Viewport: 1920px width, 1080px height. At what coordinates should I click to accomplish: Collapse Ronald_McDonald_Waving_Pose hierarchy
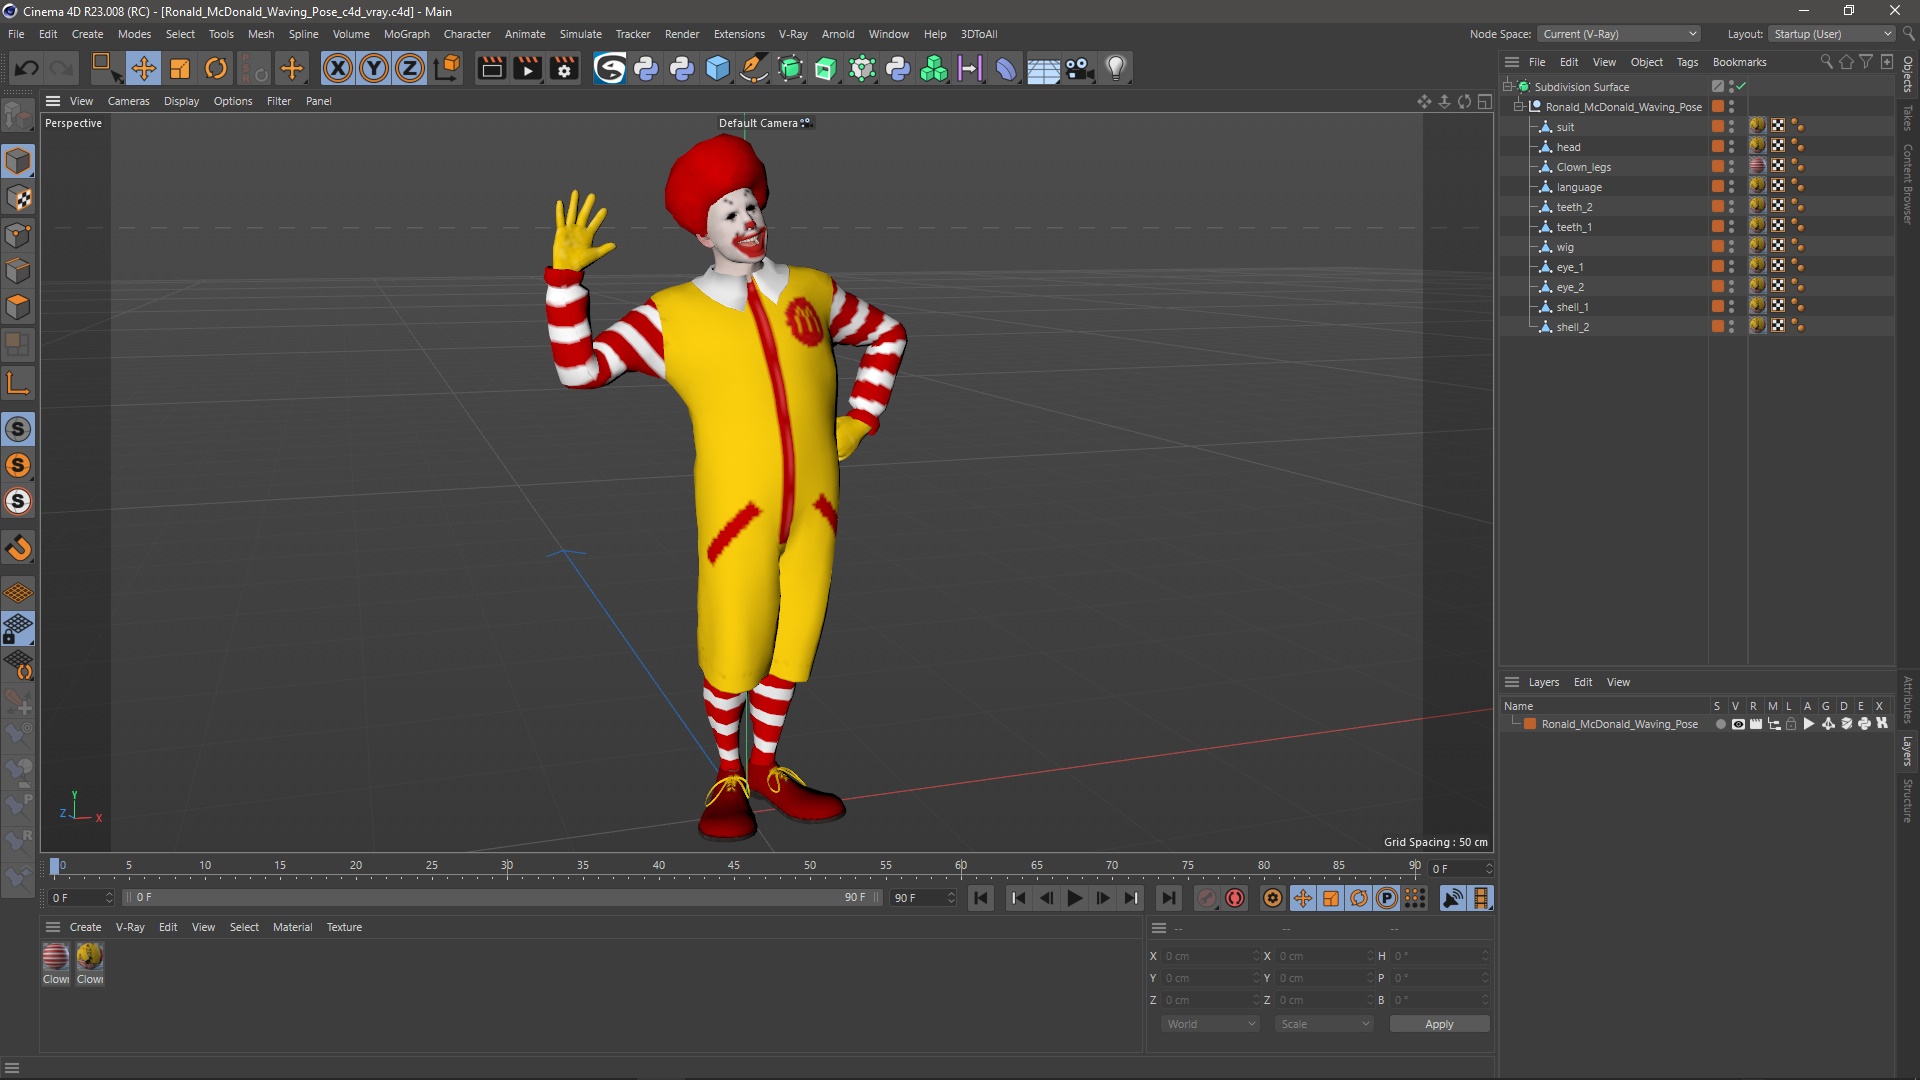[1519, 107]
